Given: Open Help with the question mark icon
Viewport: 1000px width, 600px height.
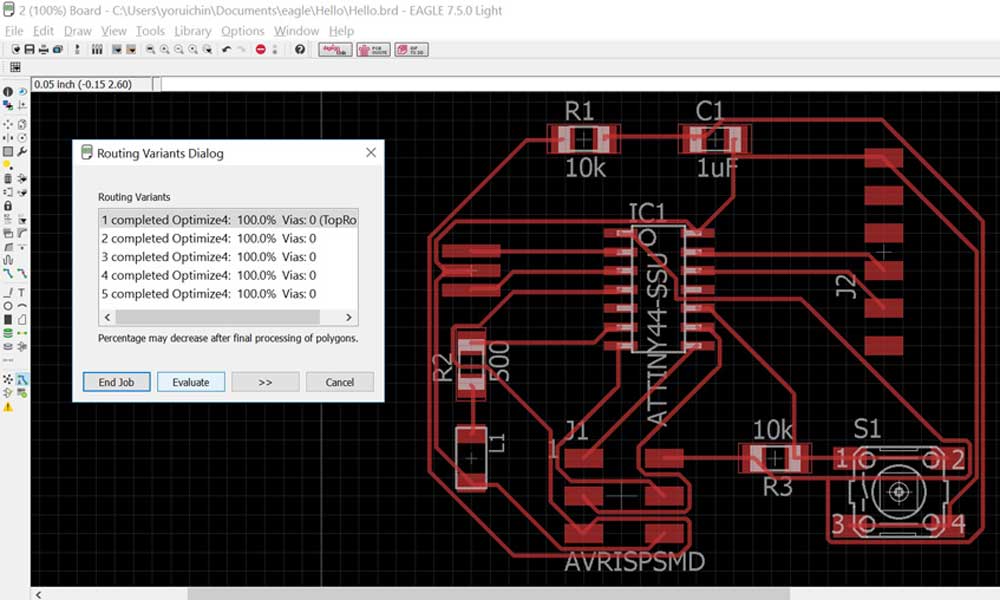Looking at the screenshot, I should [x=300, y=49].
